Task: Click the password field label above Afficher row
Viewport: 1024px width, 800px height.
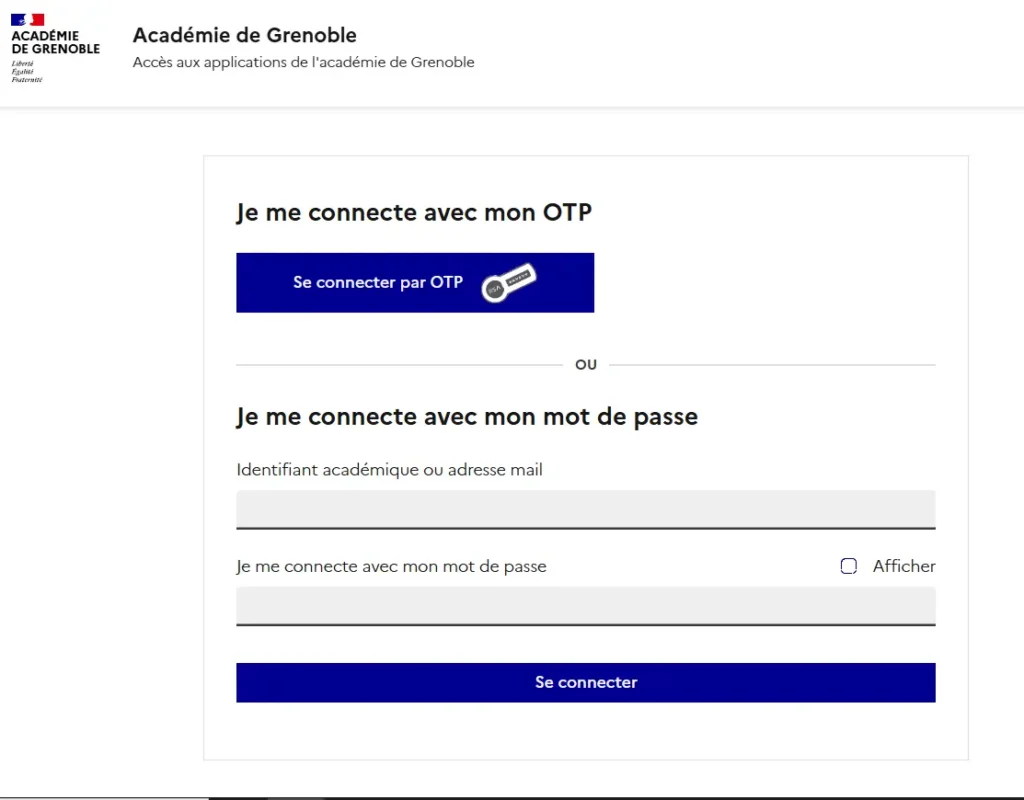Action: pyautogui.click(x=391, y=566)
